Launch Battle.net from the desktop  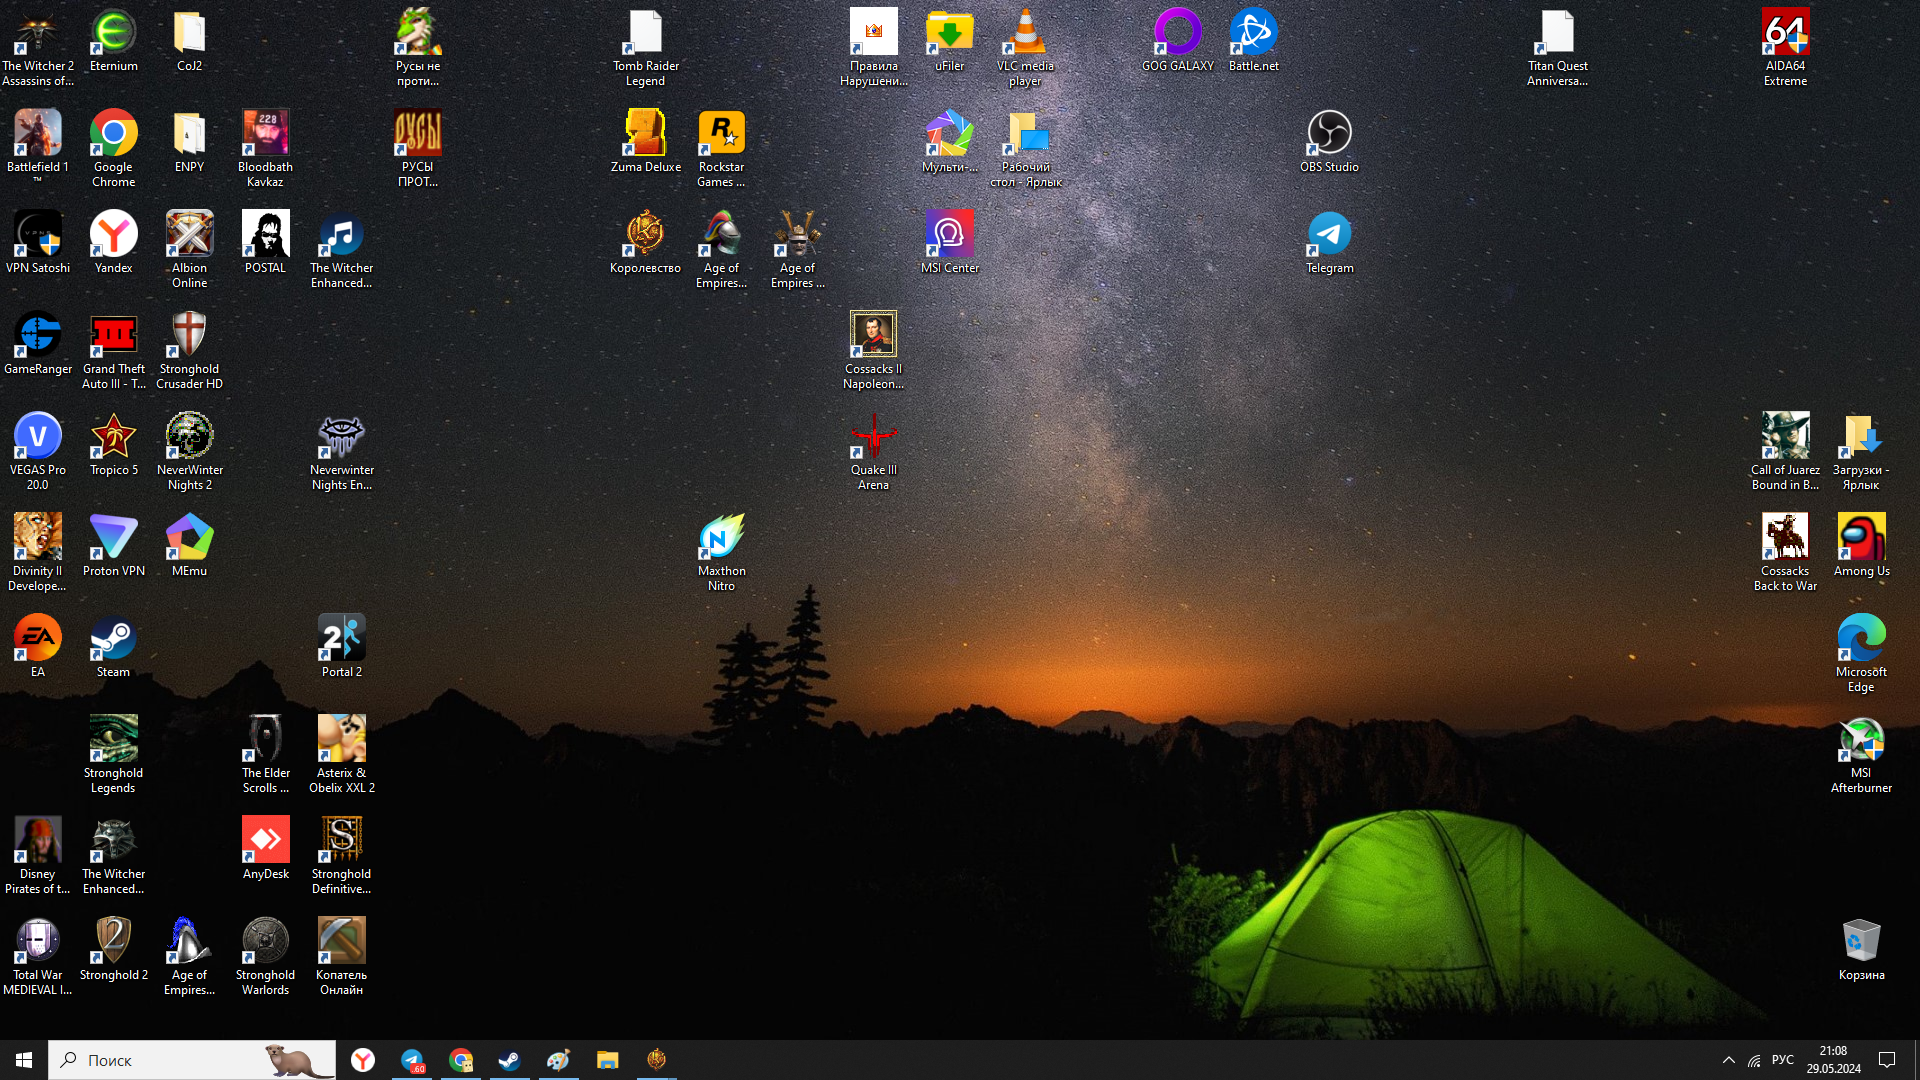click(x=1254, y=32)
